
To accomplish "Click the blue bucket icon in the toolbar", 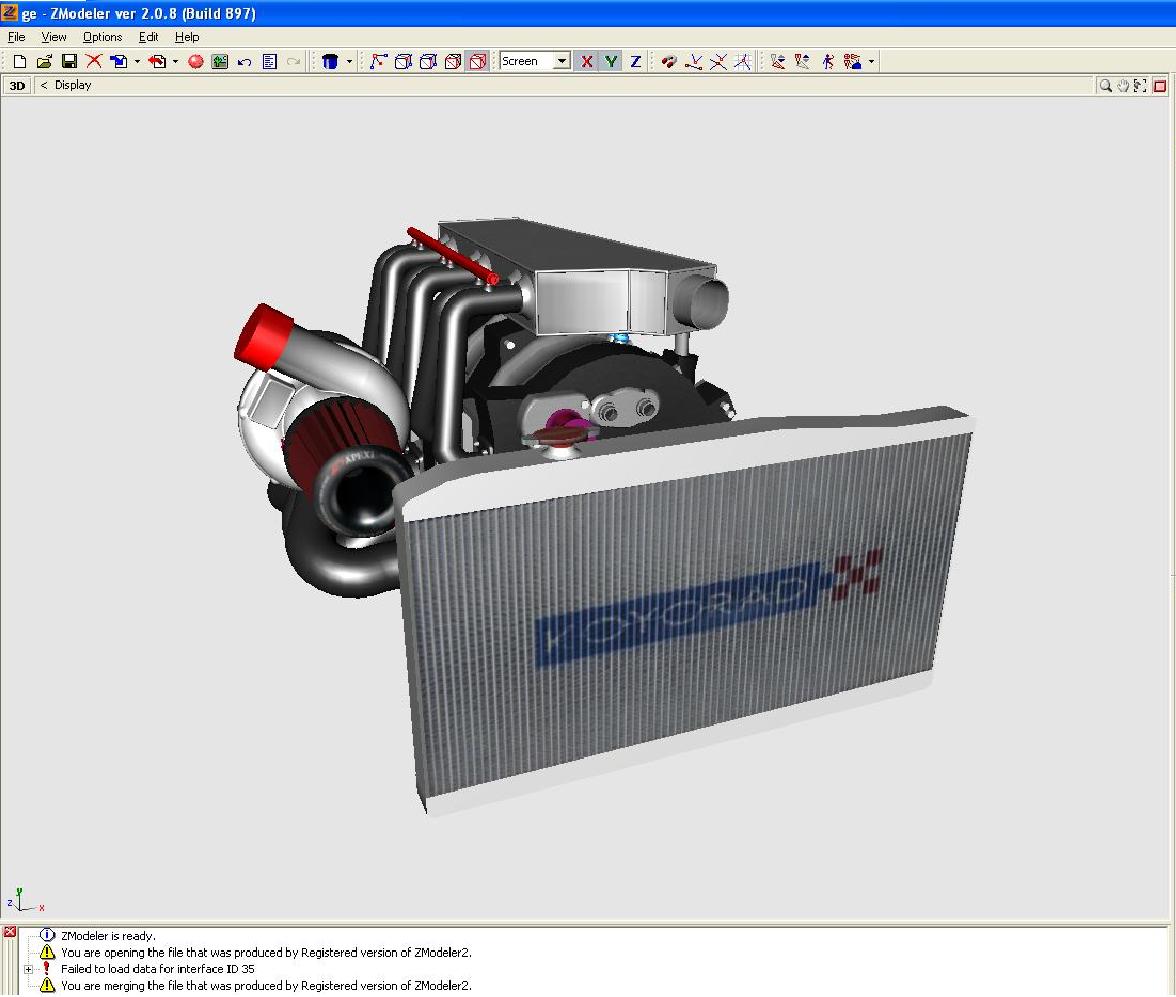I will (330, 62).
